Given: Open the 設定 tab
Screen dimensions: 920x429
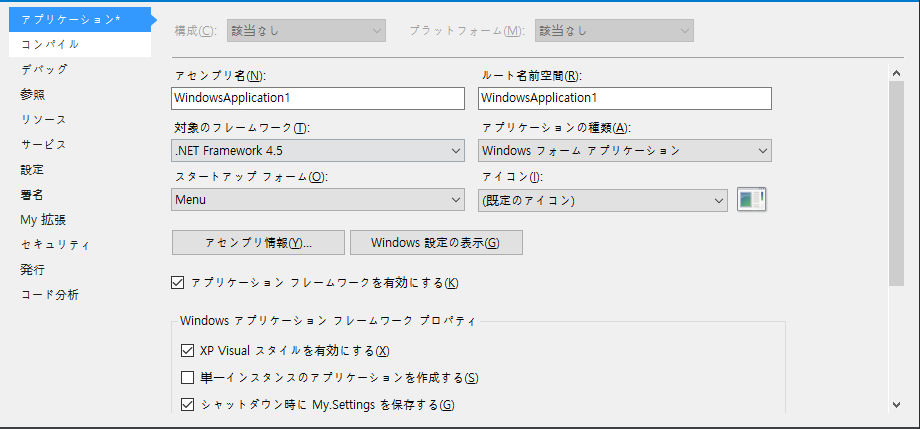Looking at the screenshot, I should [x=33, y=169].
